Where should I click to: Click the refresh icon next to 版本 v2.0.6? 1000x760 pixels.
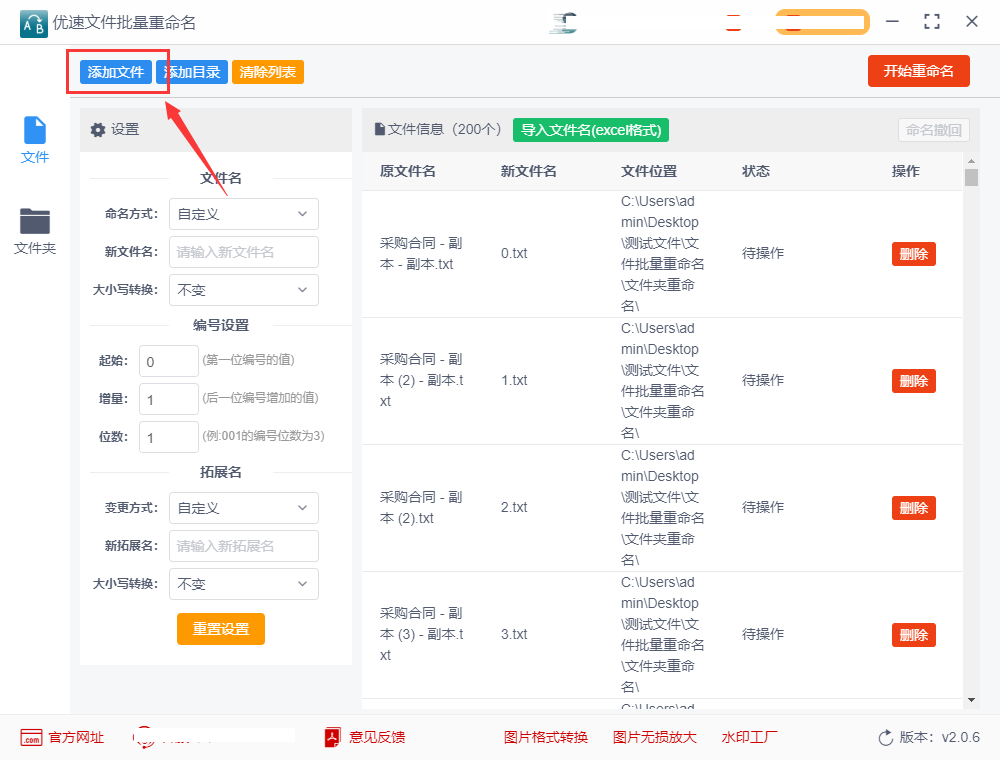click(x=886, y=737)
